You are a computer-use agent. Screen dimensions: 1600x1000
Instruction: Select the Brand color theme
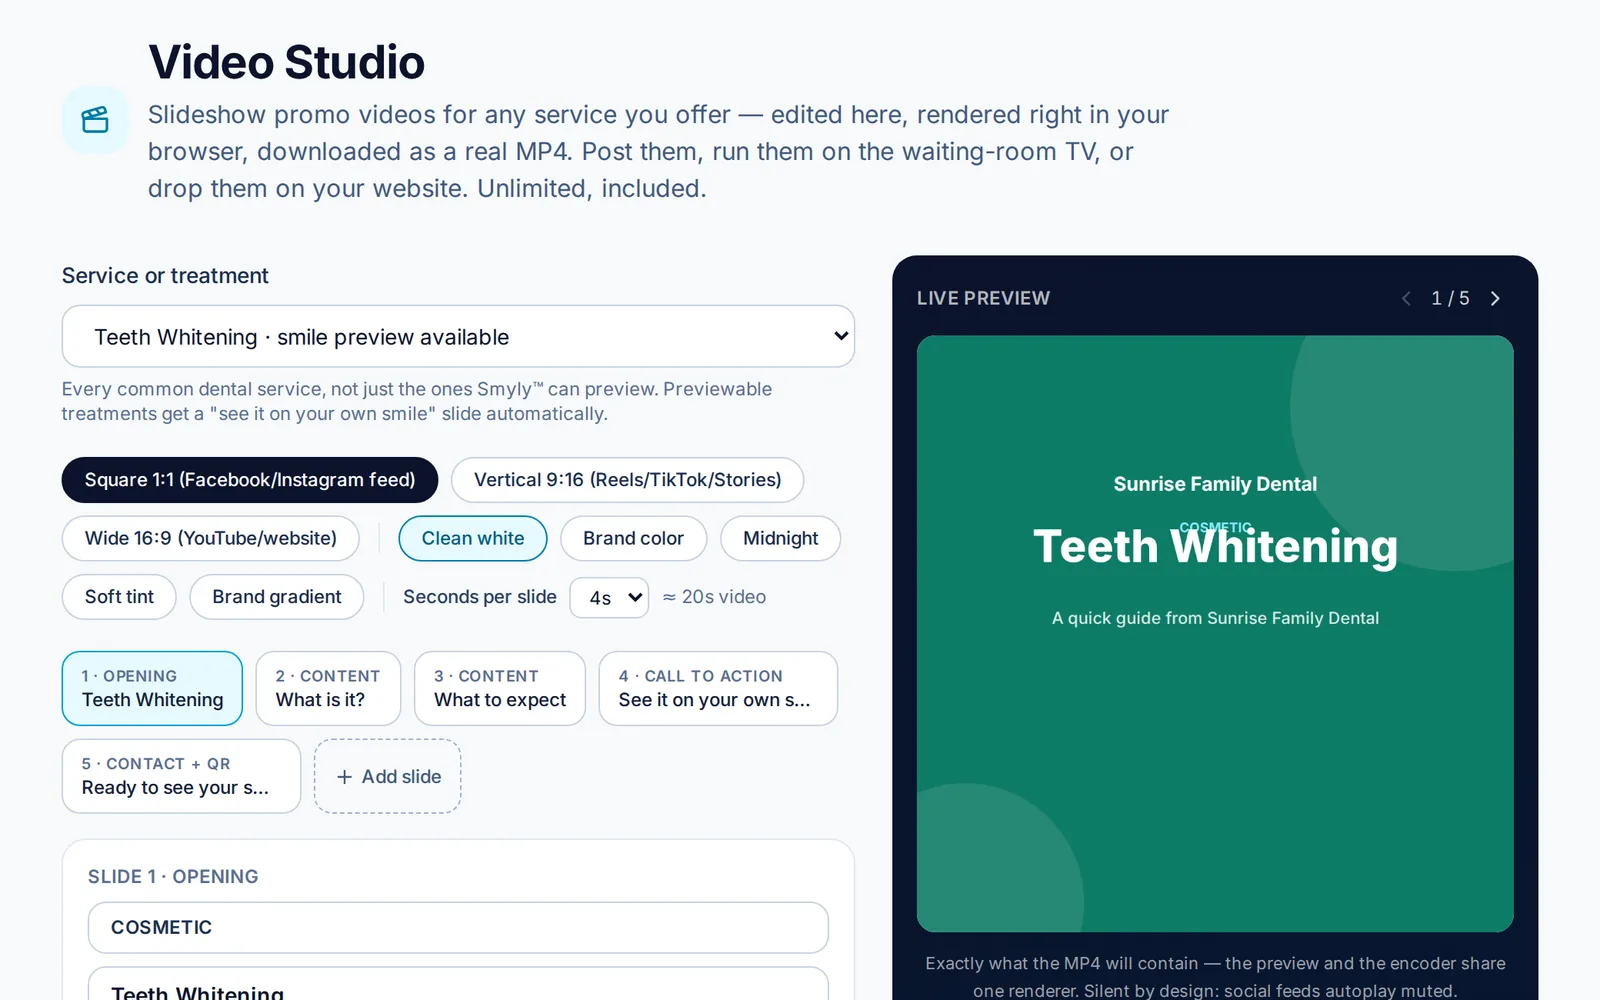[x=633, y=538]
